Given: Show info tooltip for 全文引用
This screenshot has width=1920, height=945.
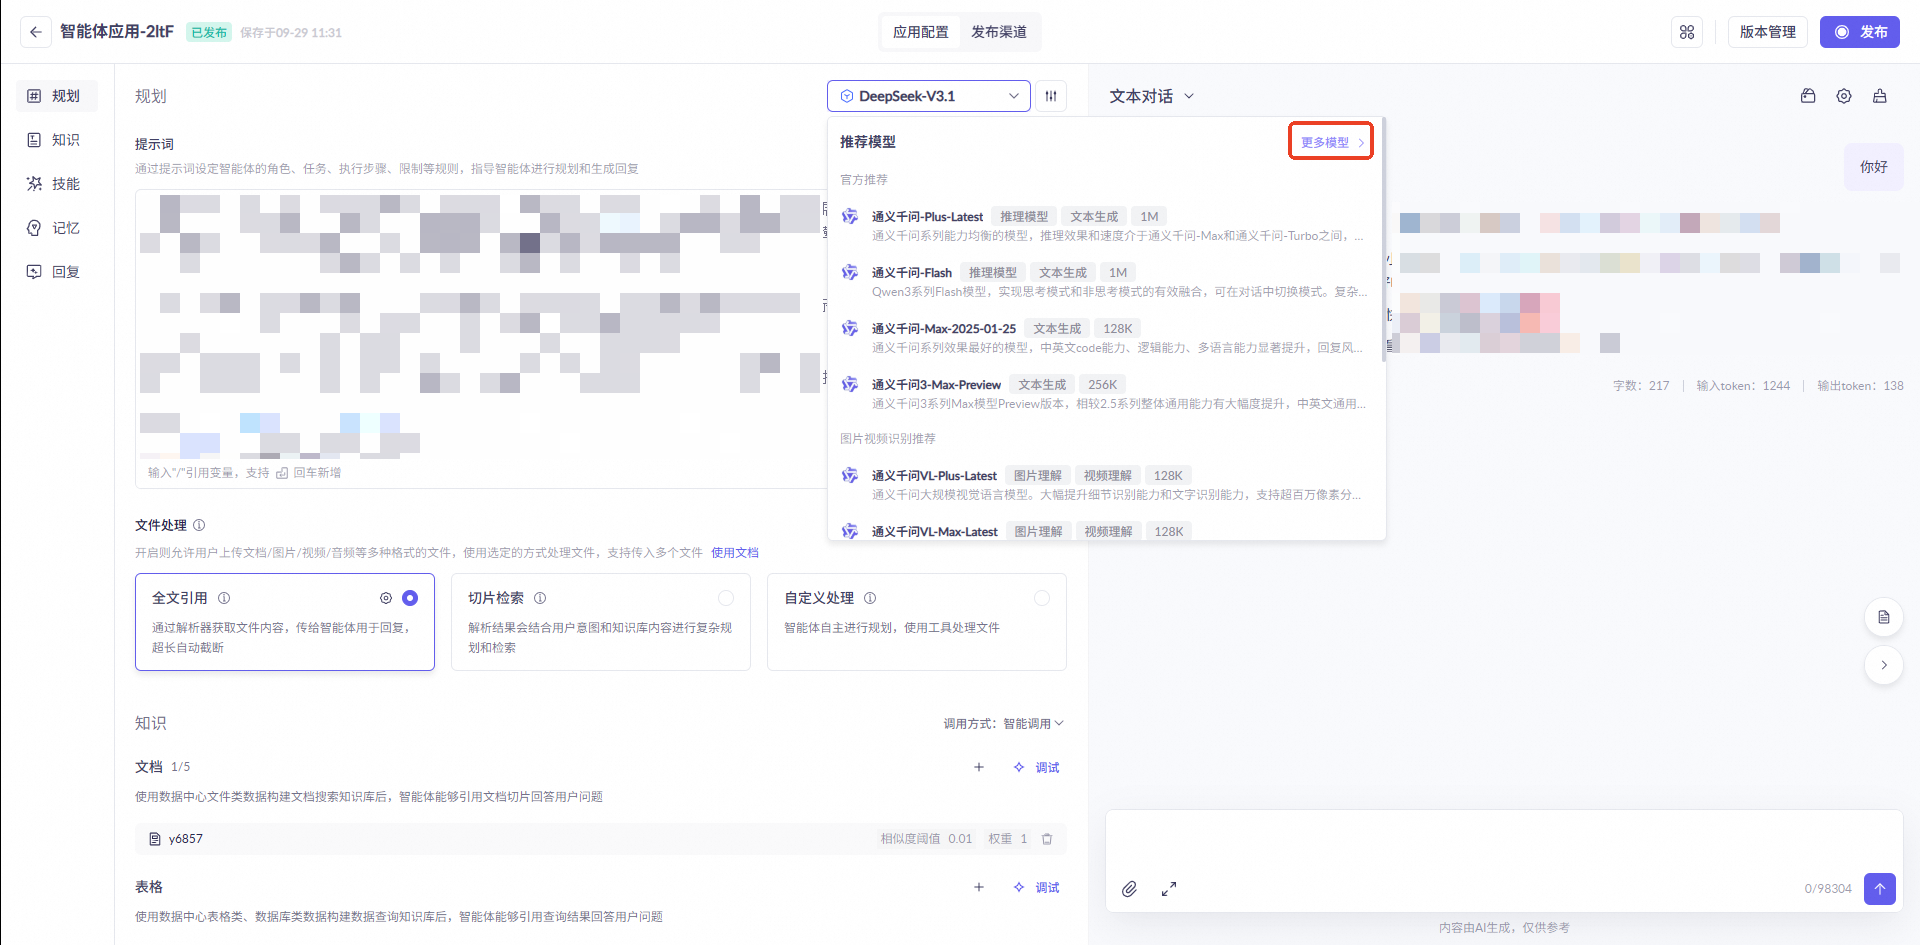Looking at the screenshot, I should pyautogui.click(x=224, y=598).
